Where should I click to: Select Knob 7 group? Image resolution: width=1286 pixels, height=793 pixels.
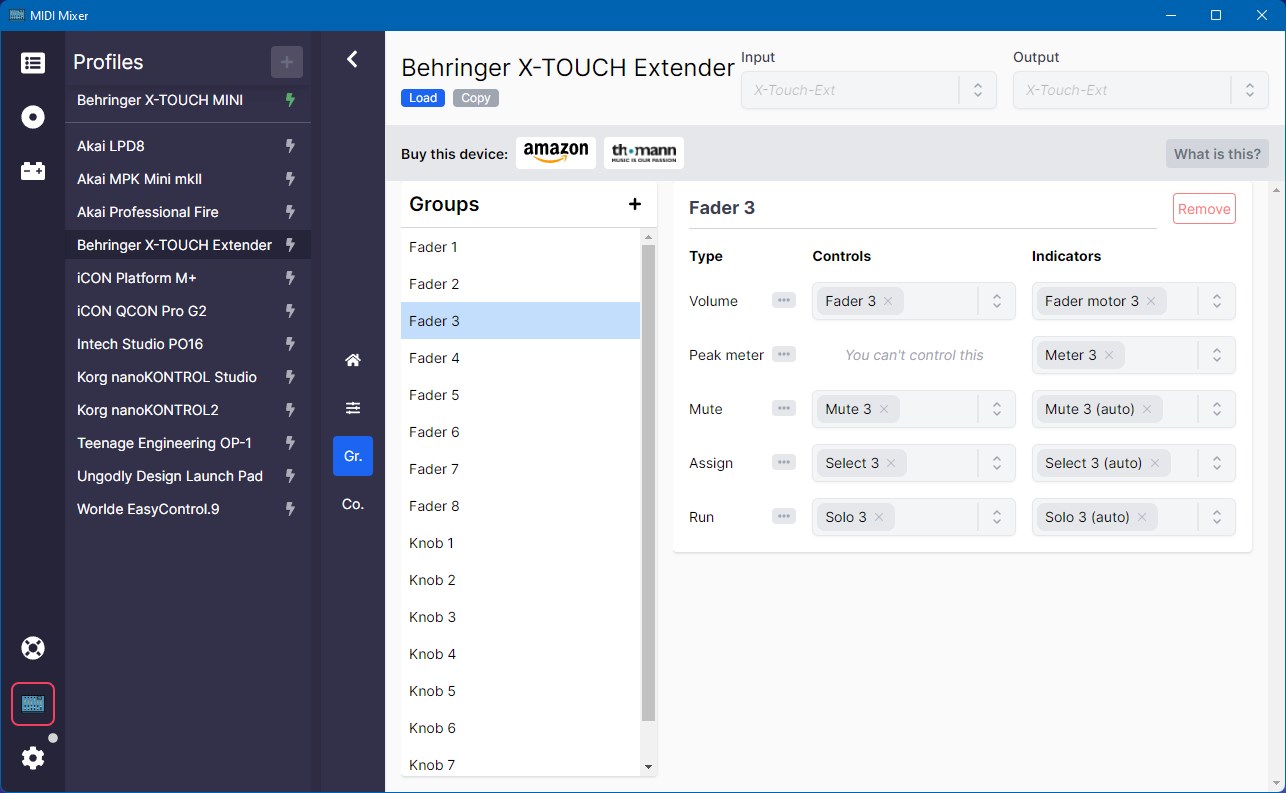[x=520, y=765]
